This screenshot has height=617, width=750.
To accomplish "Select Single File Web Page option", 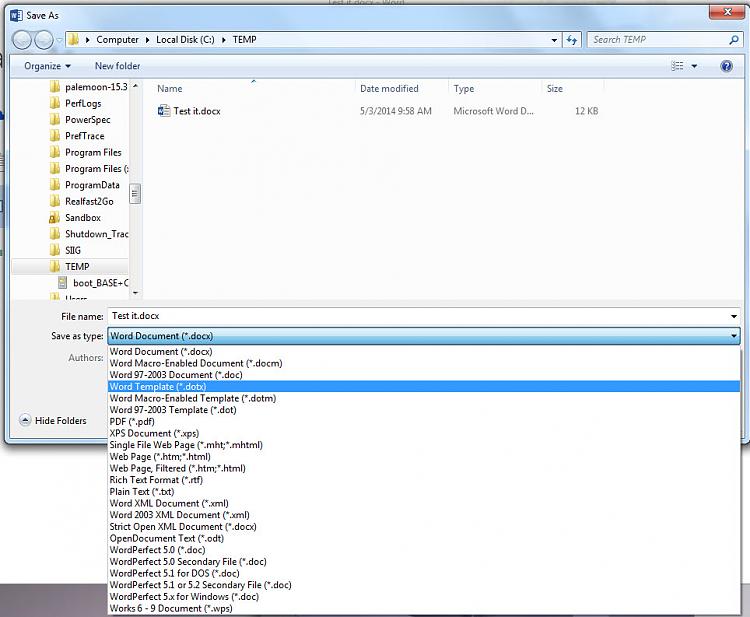I will (424, 445).
